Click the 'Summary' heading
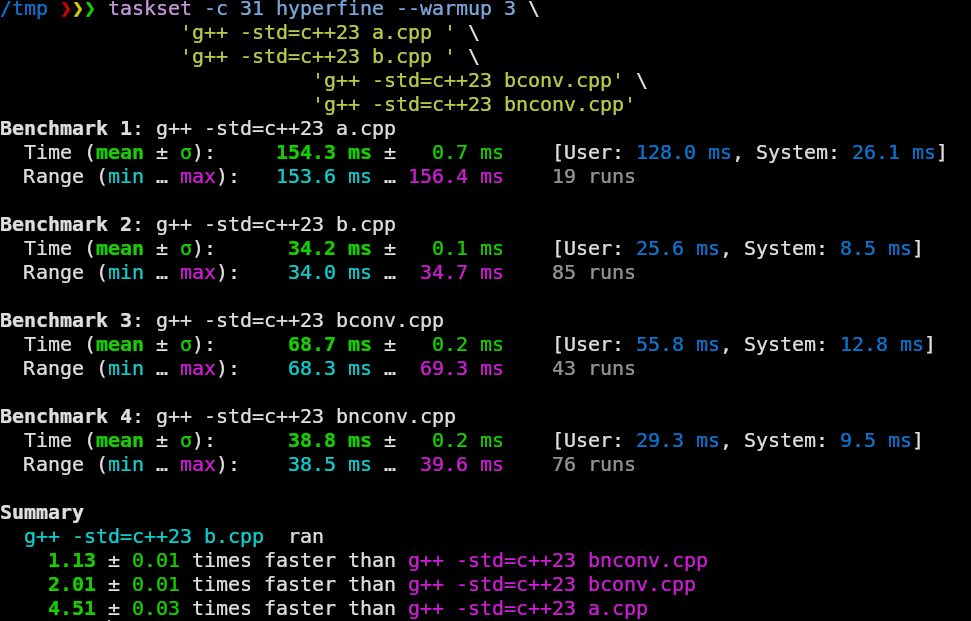 (41, 513)
